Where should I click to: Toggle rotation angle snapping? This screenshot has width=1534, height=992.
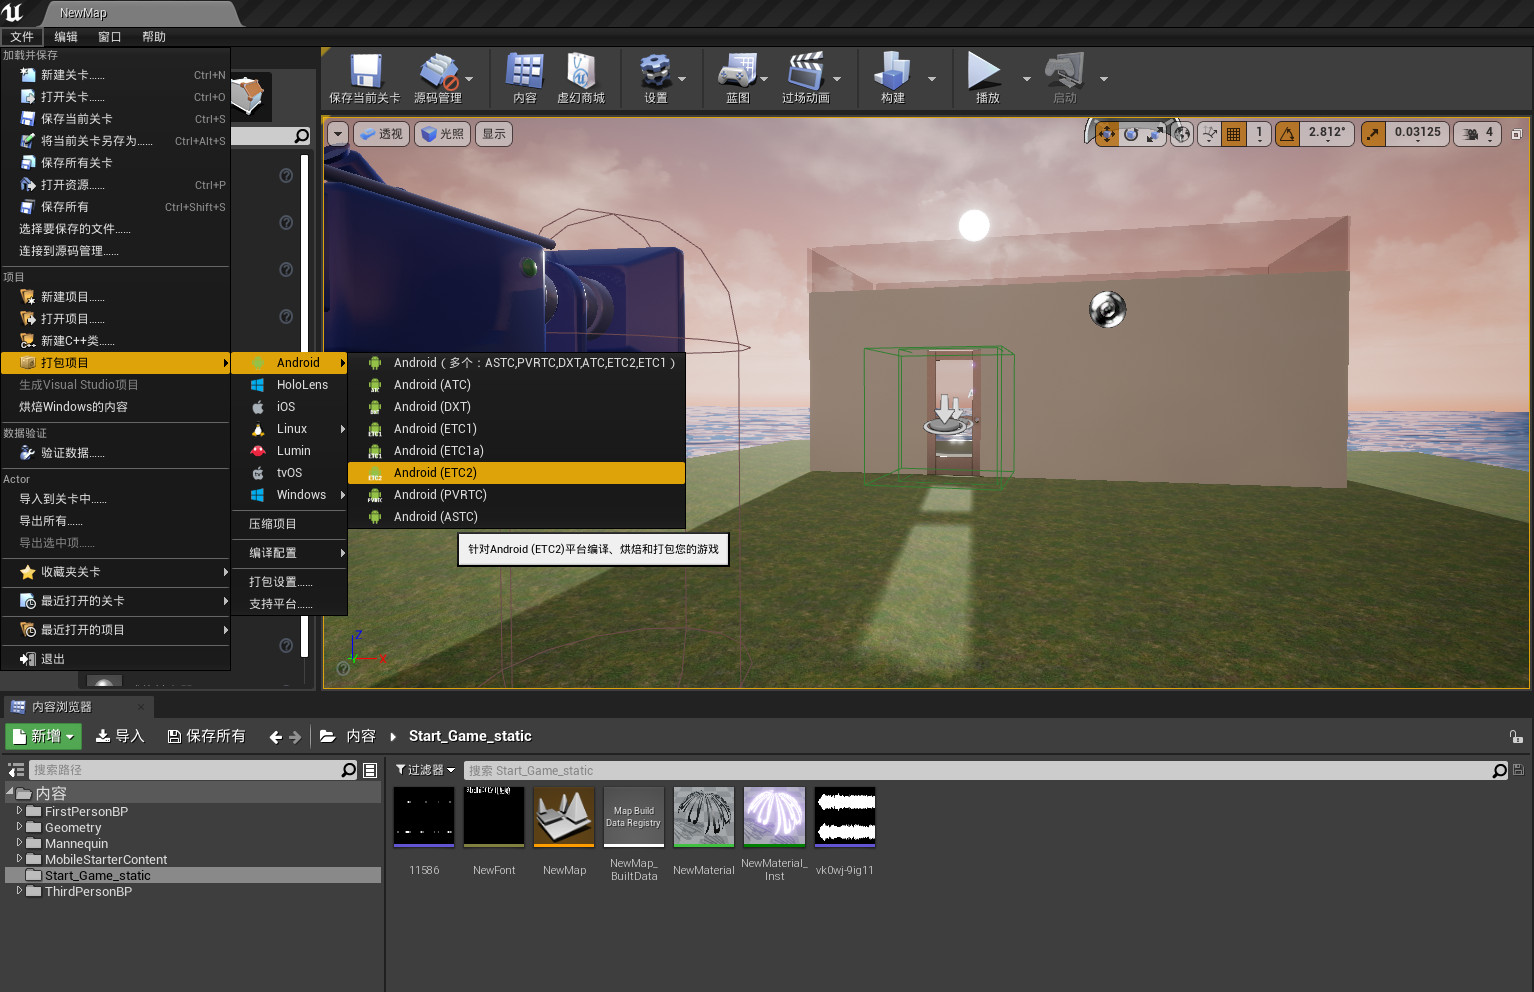click(x=1288, y=134)
